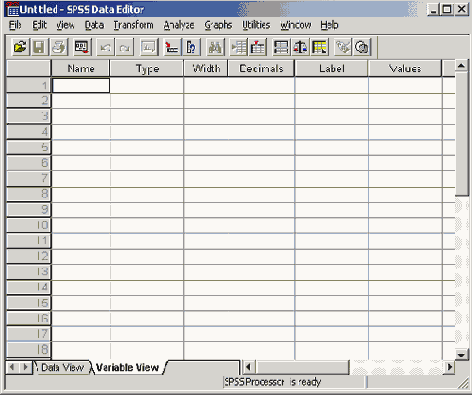Click the tab scroll right arrow
This screenshot has width=472, height=395.
(x=25, y=367)
